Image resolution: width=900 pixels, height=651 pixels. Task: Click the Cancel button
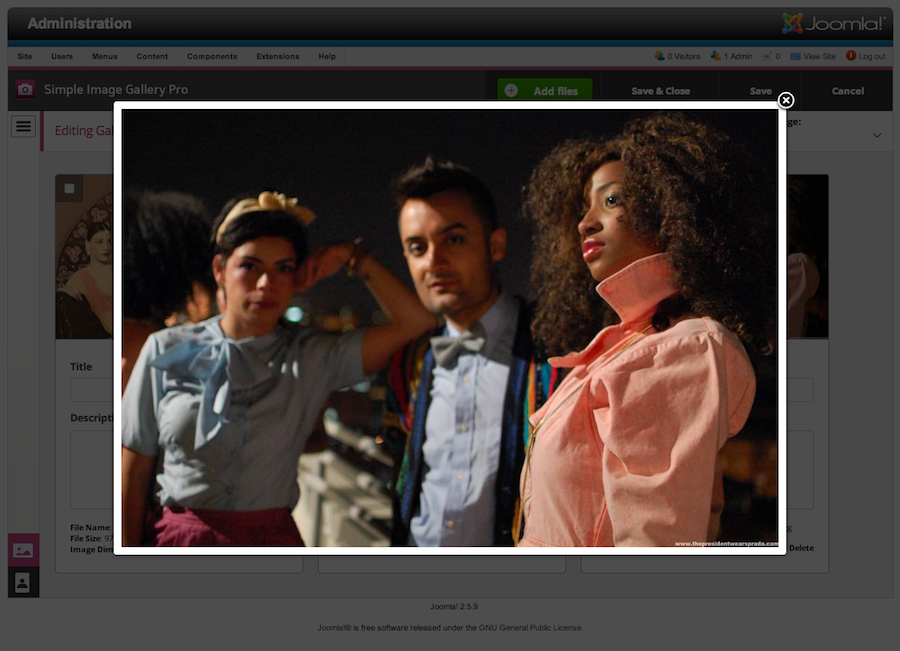848,91
